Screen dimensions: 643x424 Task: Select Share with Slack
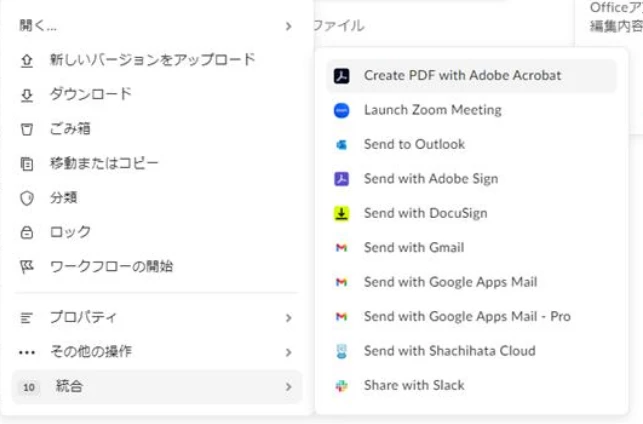(472, 386)
